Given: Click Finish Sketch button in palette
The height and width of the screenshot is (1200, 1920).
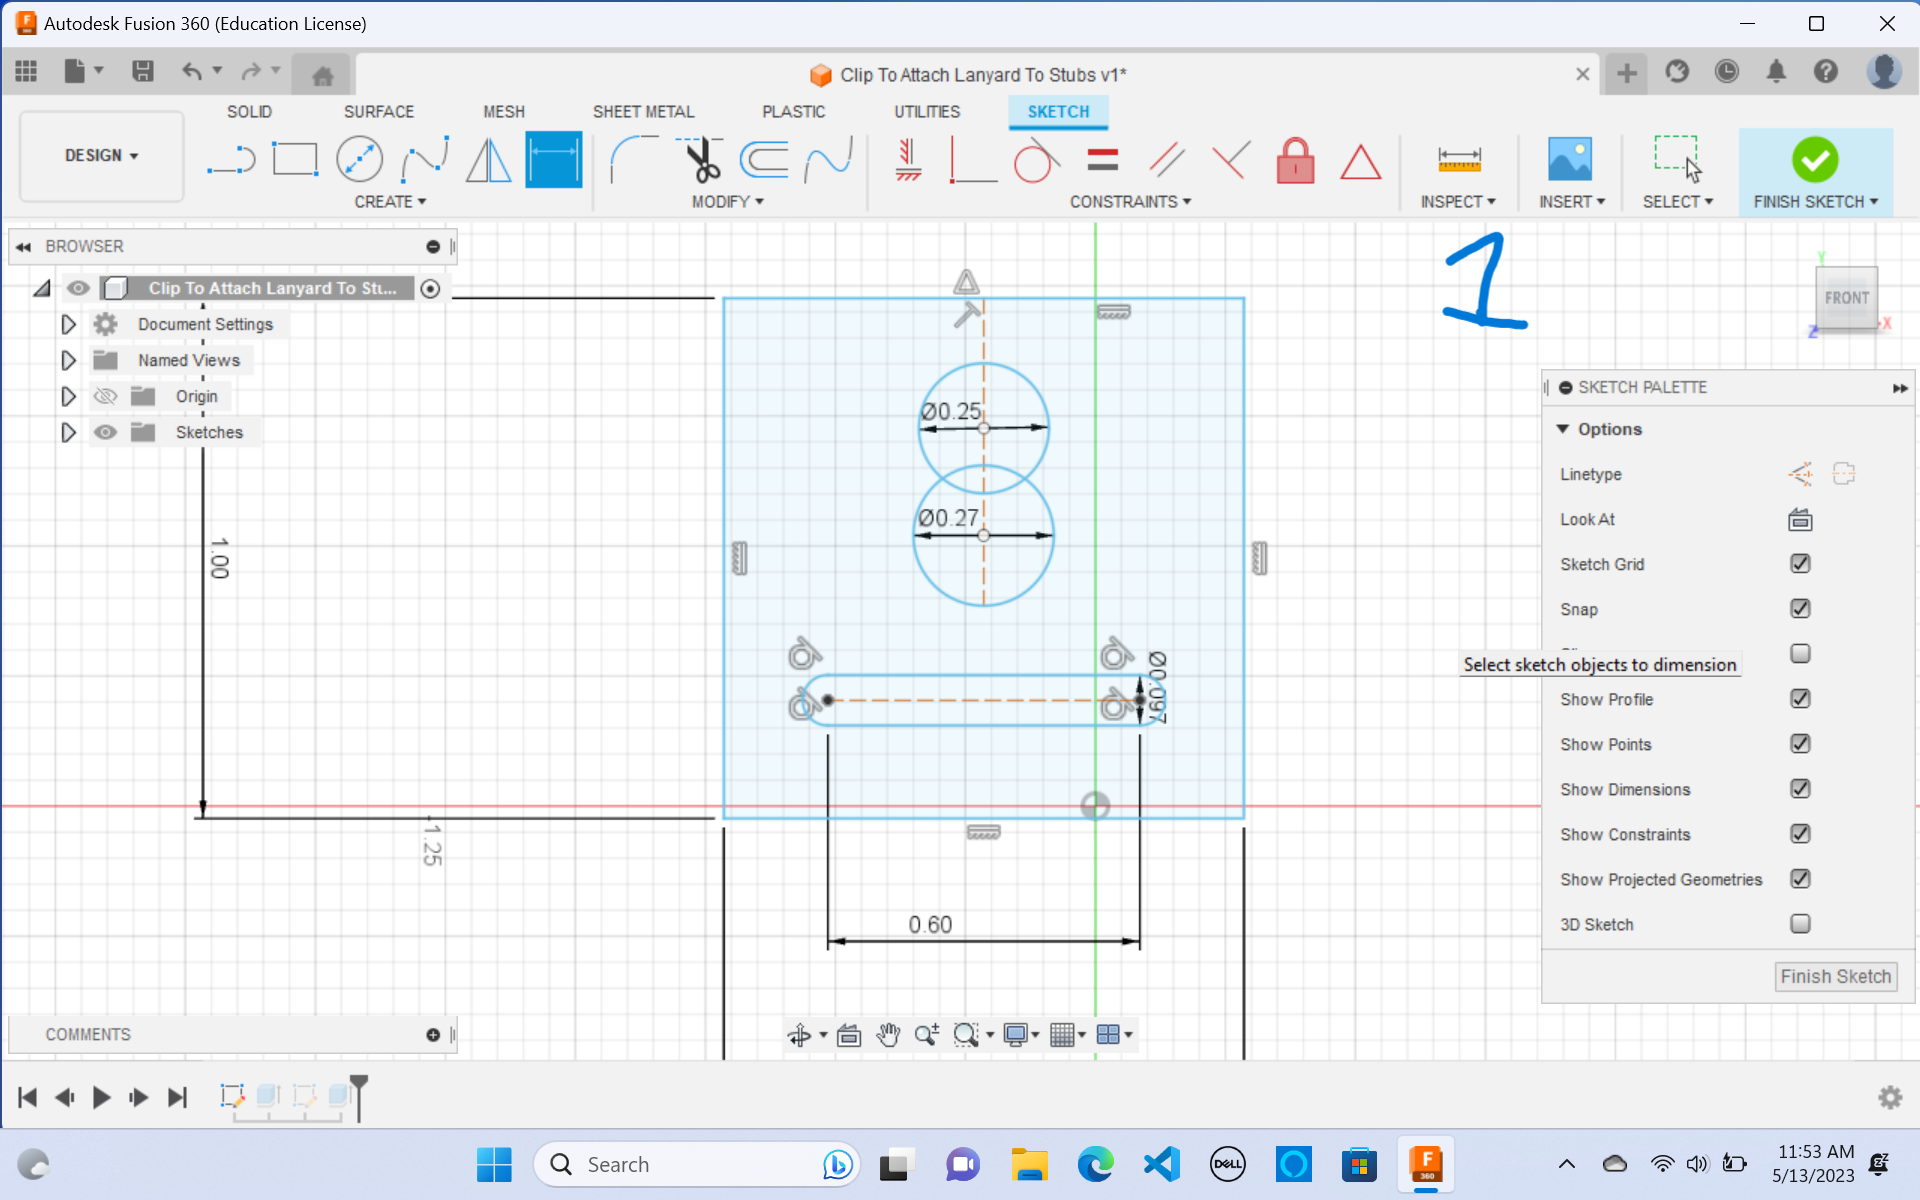Looking at the screenshot, I should point(1835,976).
